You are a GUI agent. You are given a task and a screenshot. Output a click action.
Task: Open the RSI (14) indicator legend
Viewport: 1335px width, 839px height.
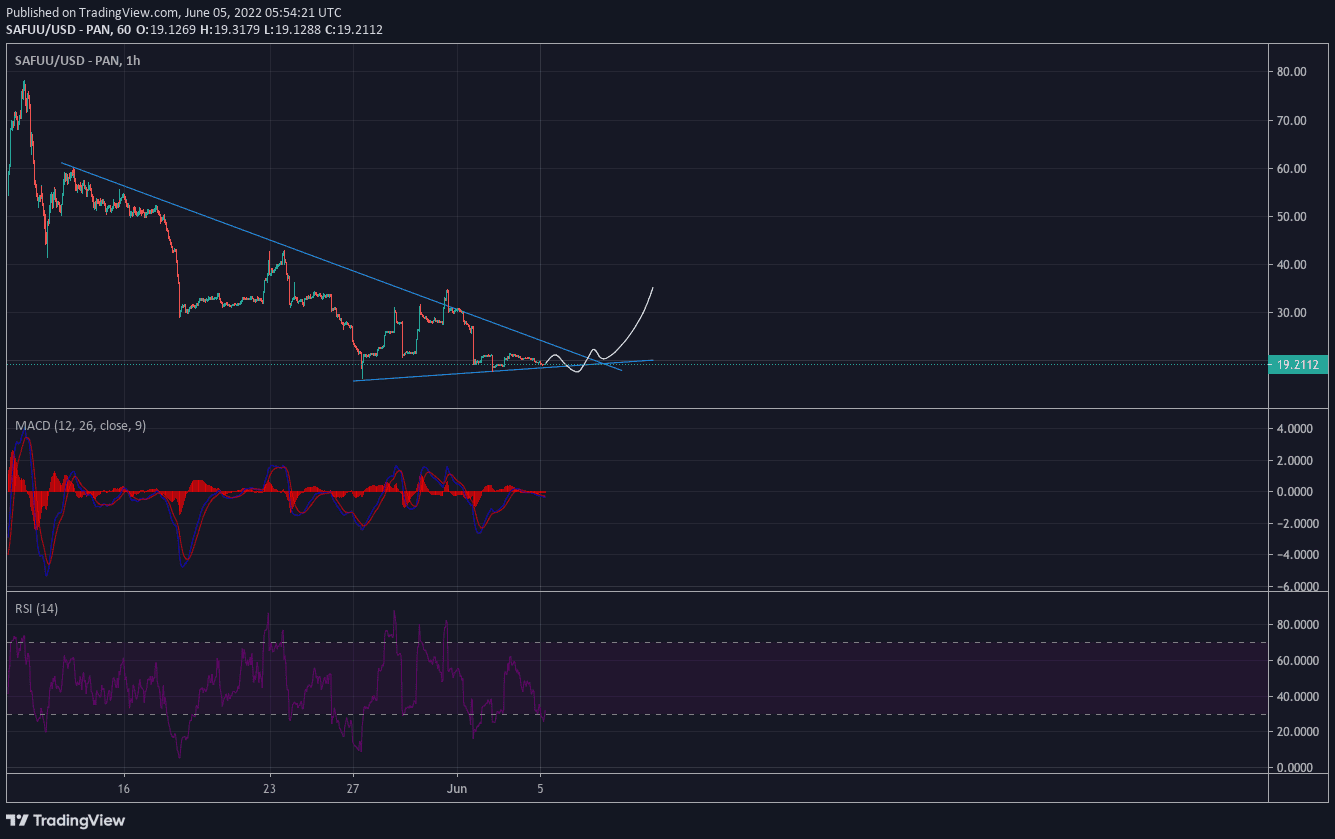(36, 608)
